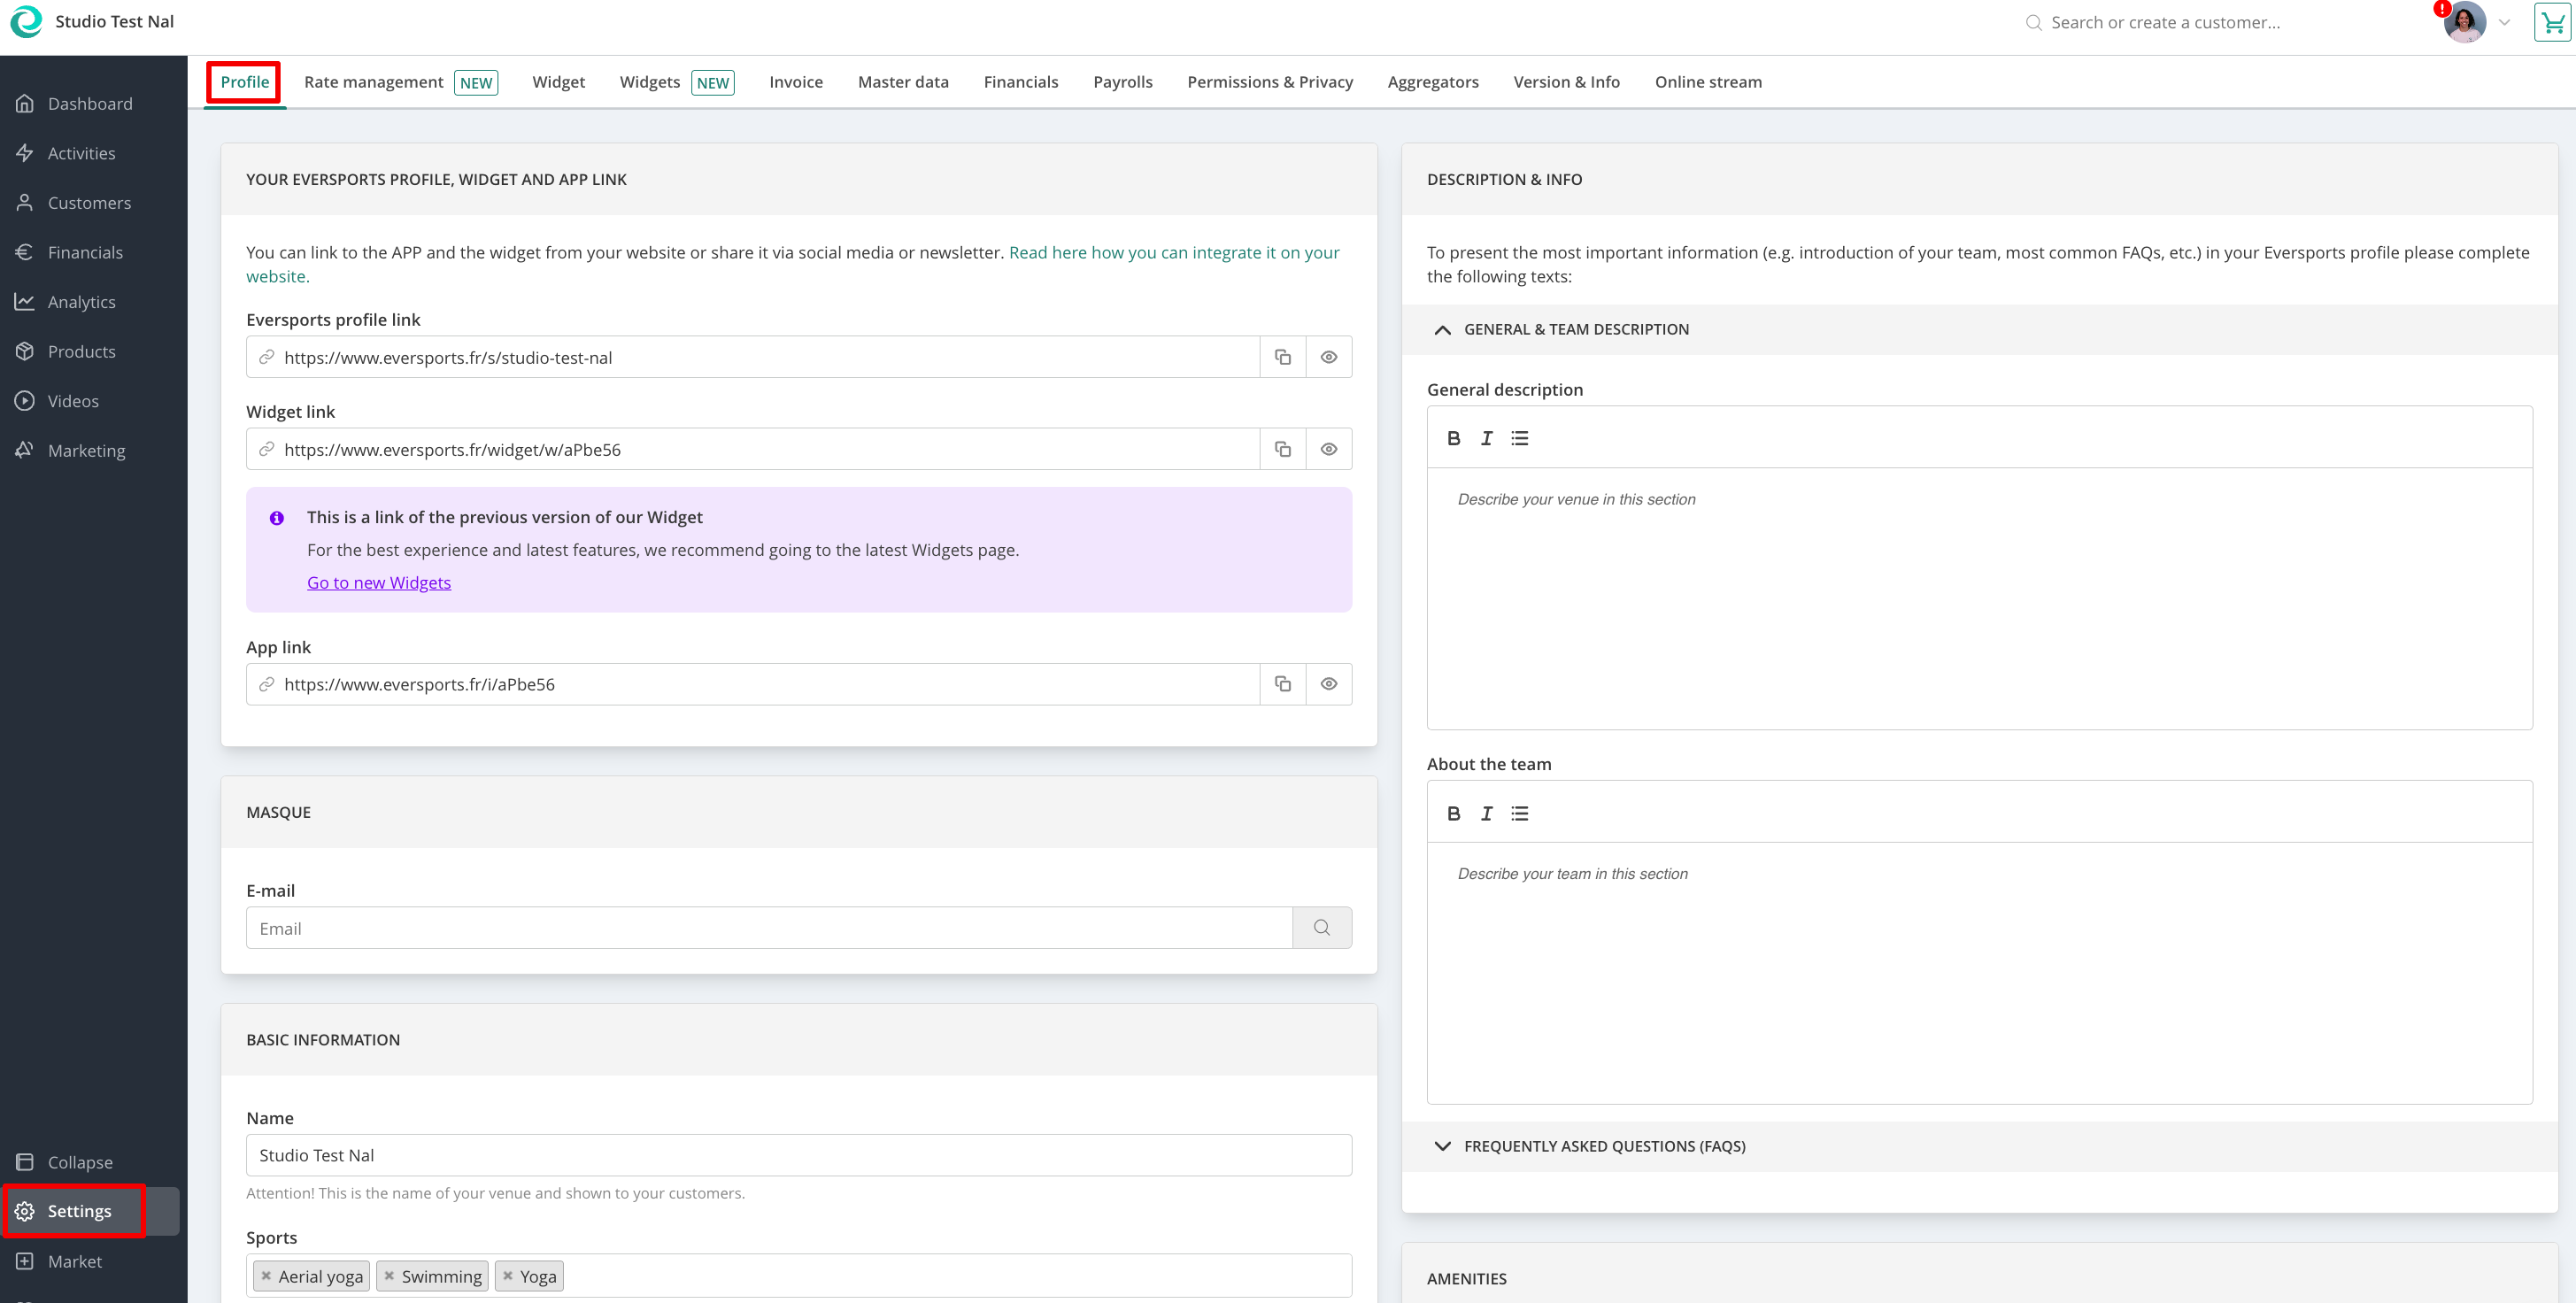Switch to Permissions & Privacy tab
This screenshot has height=1303, width=2576.
(x=1270, y=82)
